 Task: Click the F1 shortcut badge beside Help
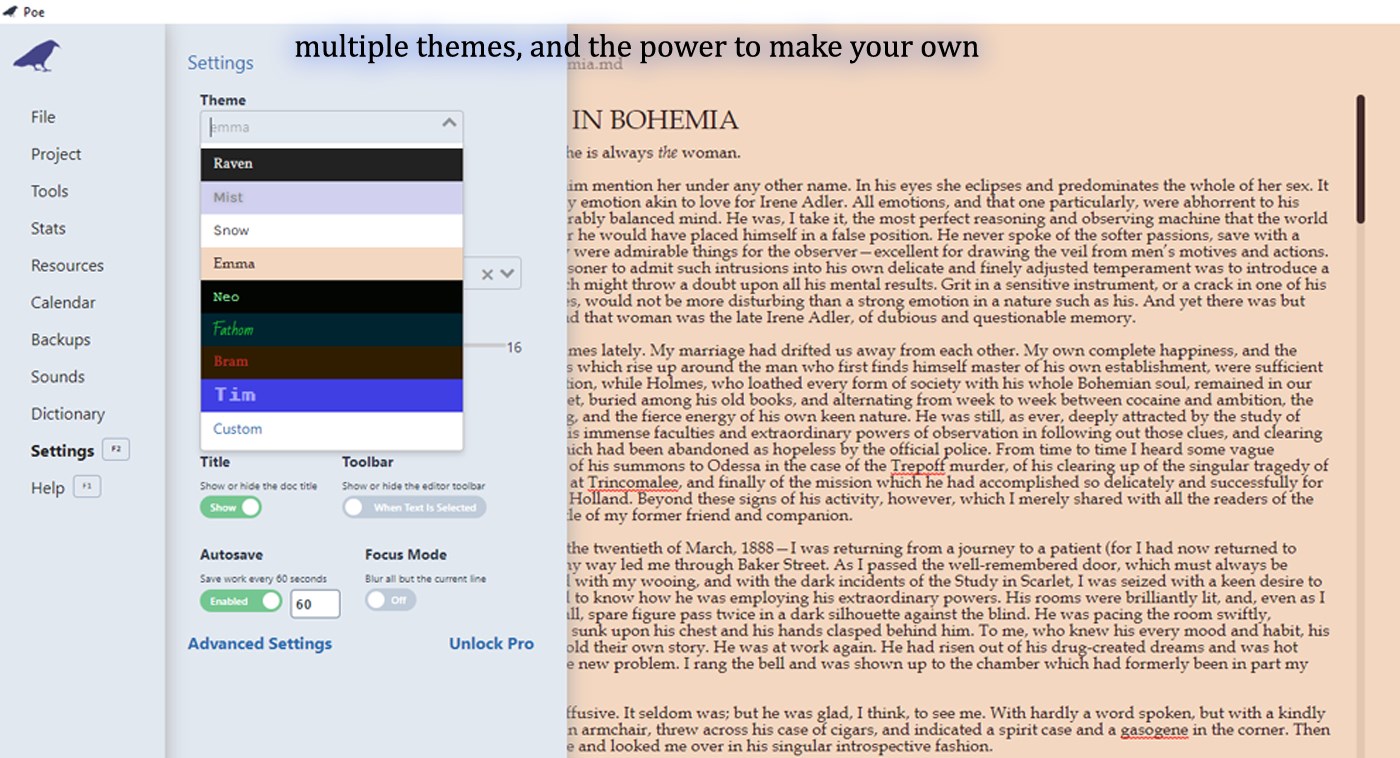(86, 487)
